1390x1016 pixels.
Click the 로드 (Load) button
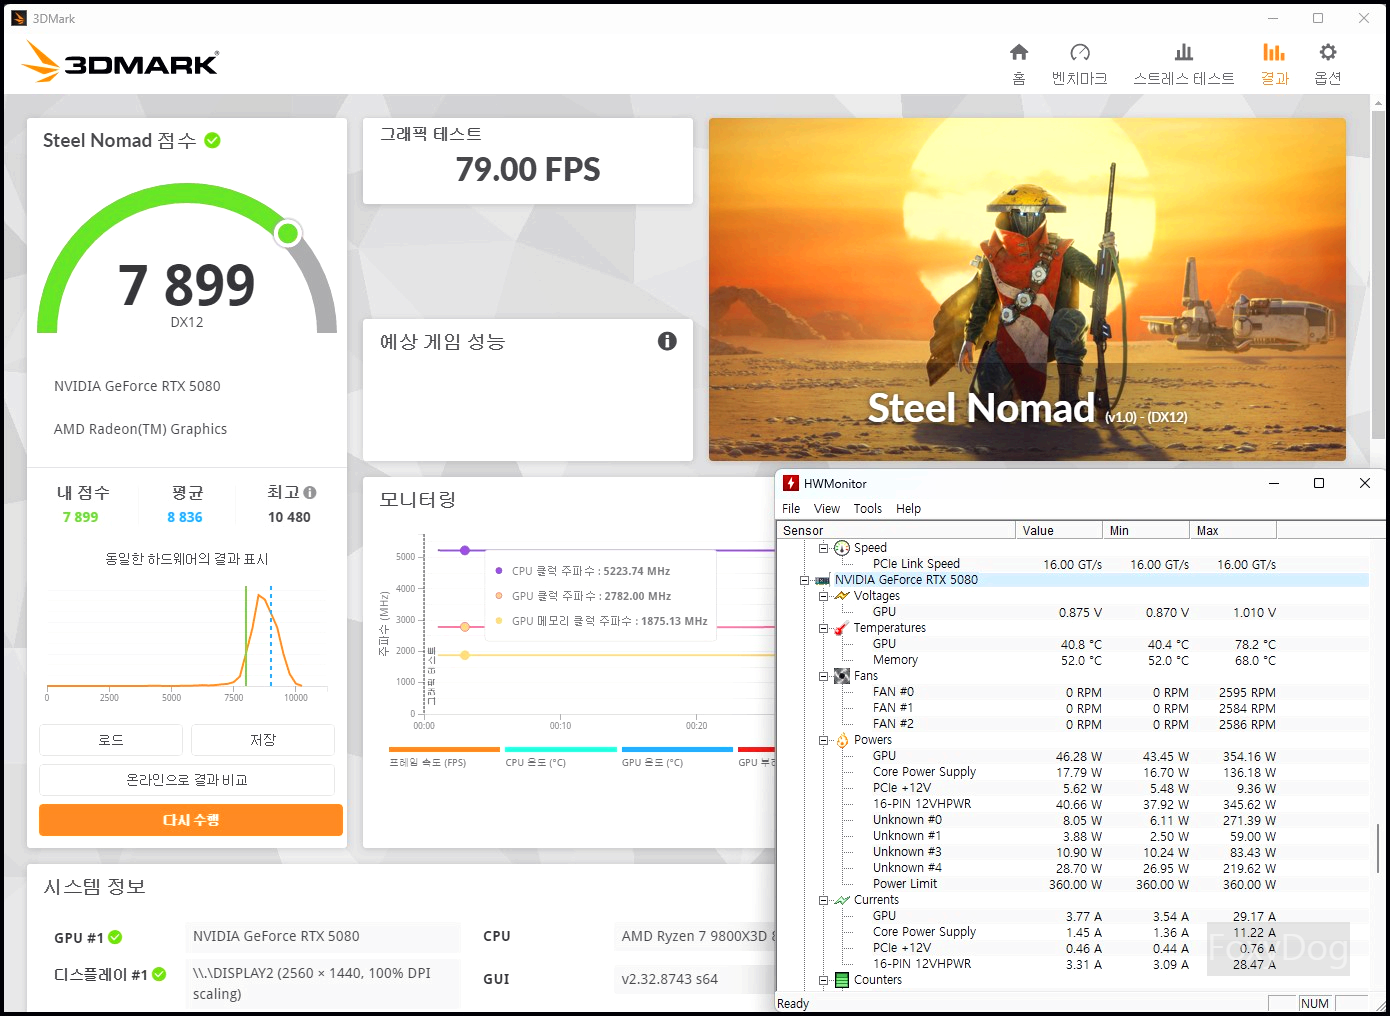pos(111,740)
